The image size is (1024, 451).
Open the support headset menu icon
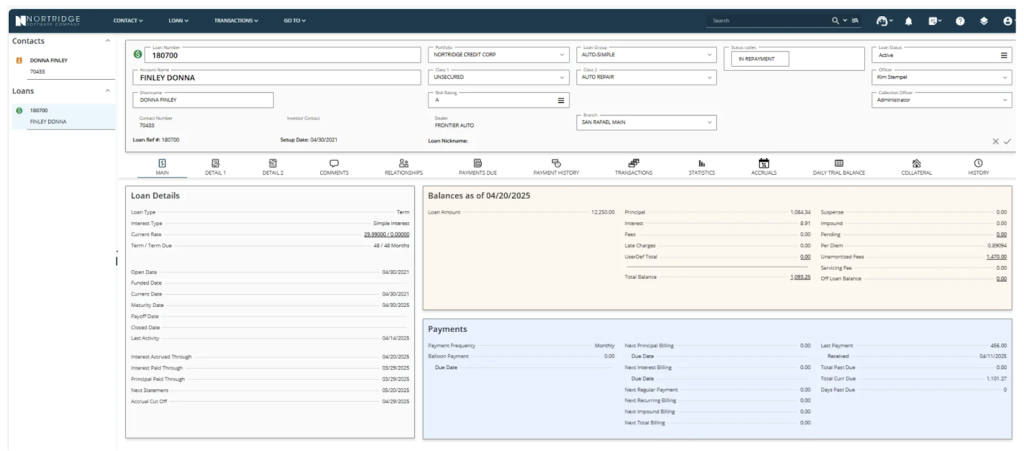click(x=883, y=21)
